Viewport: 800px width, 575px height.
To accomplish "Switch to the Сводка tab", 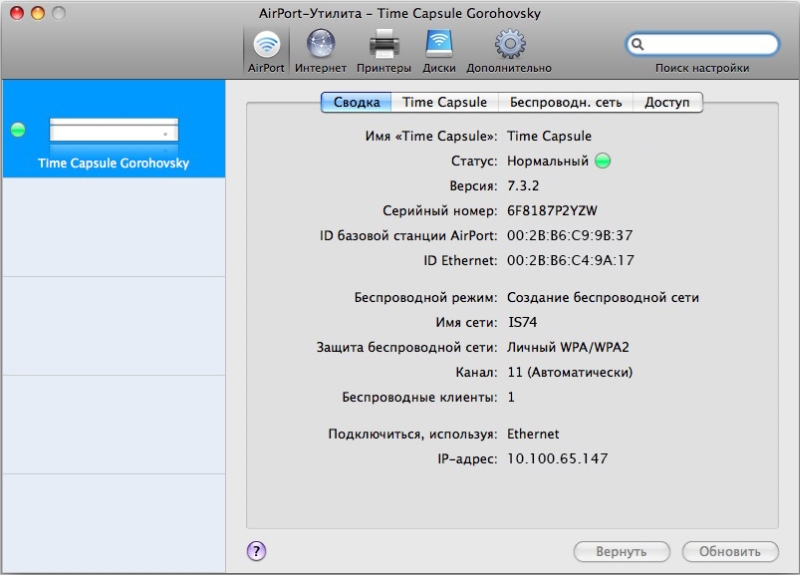I will point(356,102).
